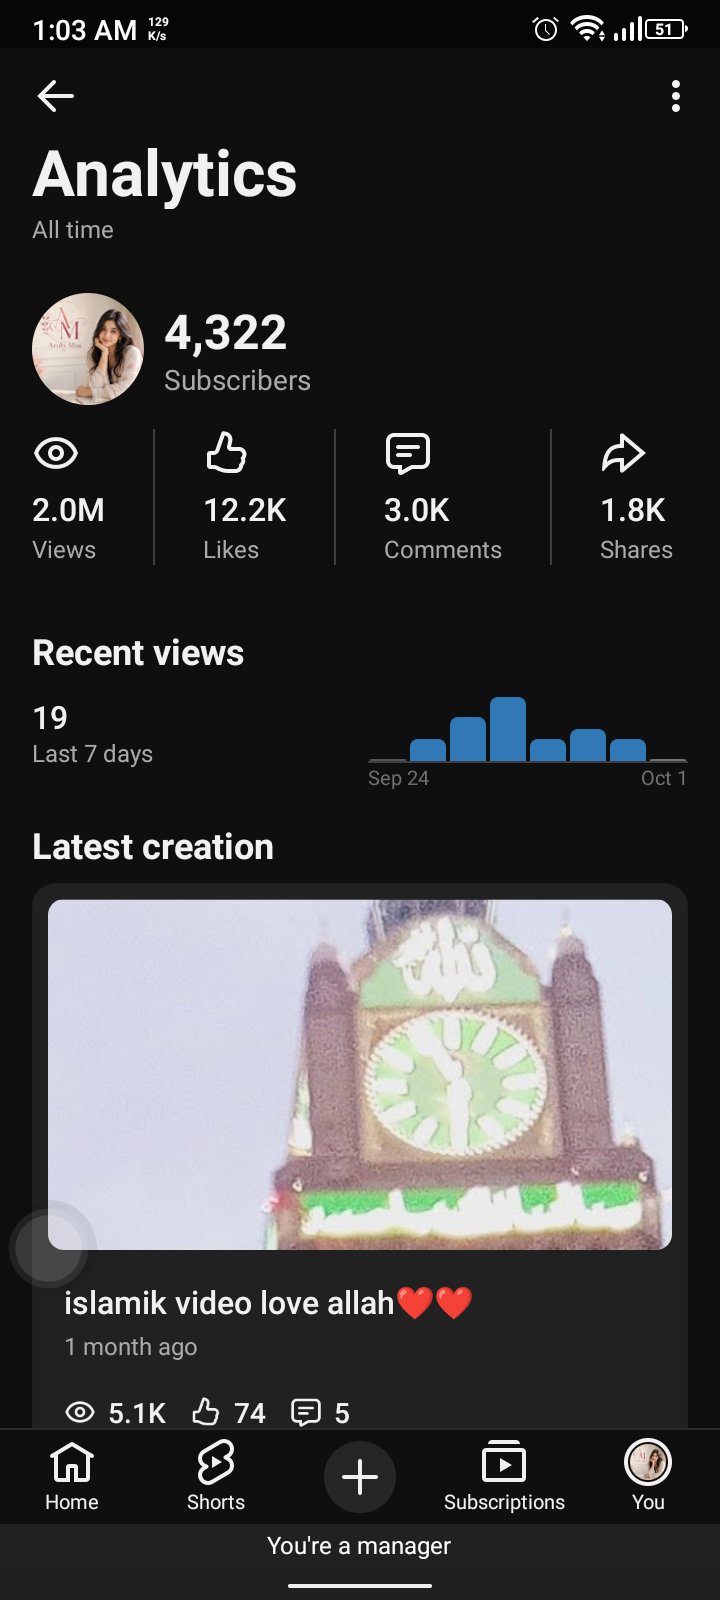Viewport: 720px width, 1600px height.
Task: Tap the 1 month ago timestamp
Action: click(131, 1347)
